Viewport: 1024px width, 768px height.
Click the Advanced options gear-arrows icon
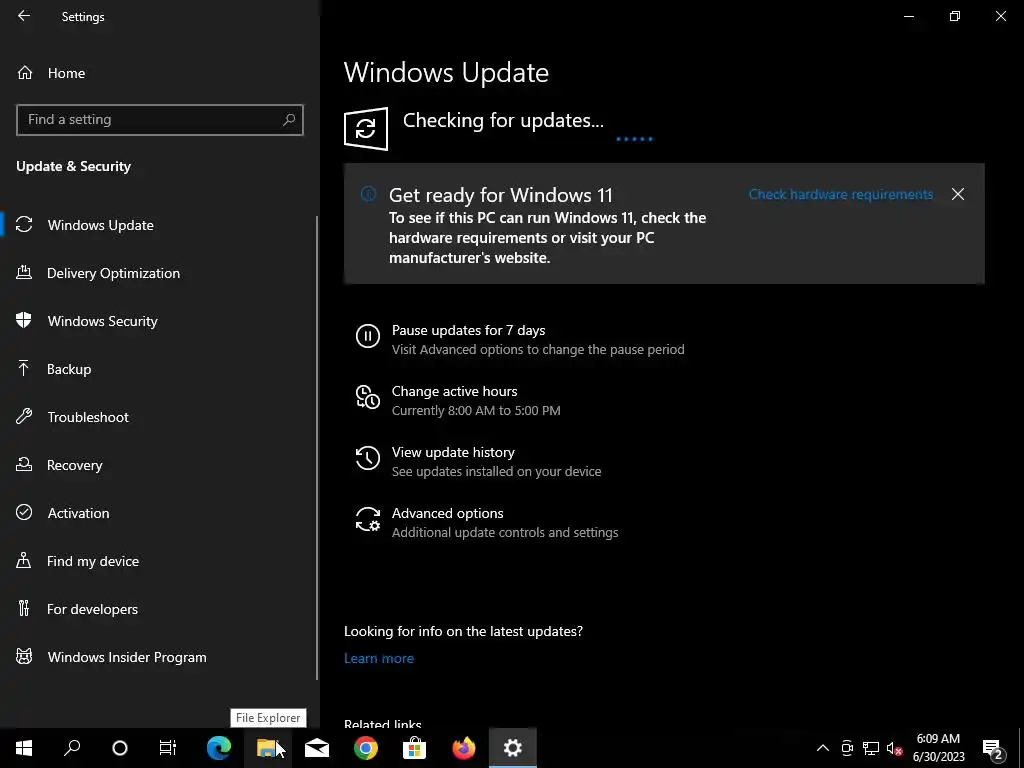[x=368, y=519]
